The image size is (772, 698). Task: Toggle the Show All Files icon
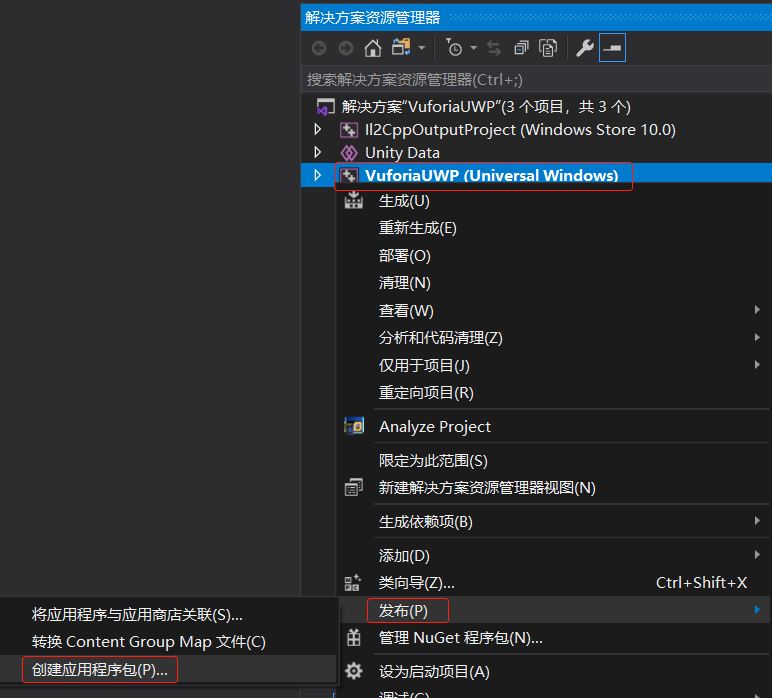tap(548, 48)
